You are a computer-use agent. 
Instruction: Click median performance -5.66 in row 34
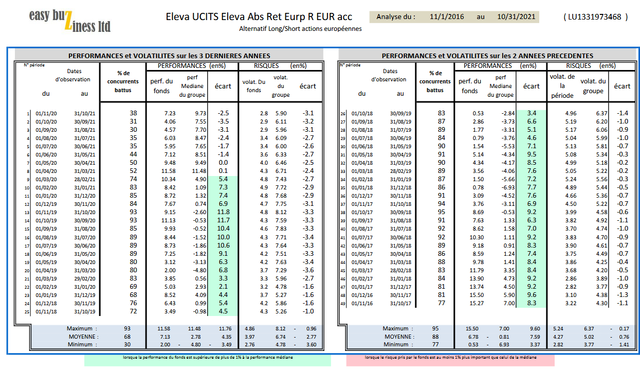508,179
